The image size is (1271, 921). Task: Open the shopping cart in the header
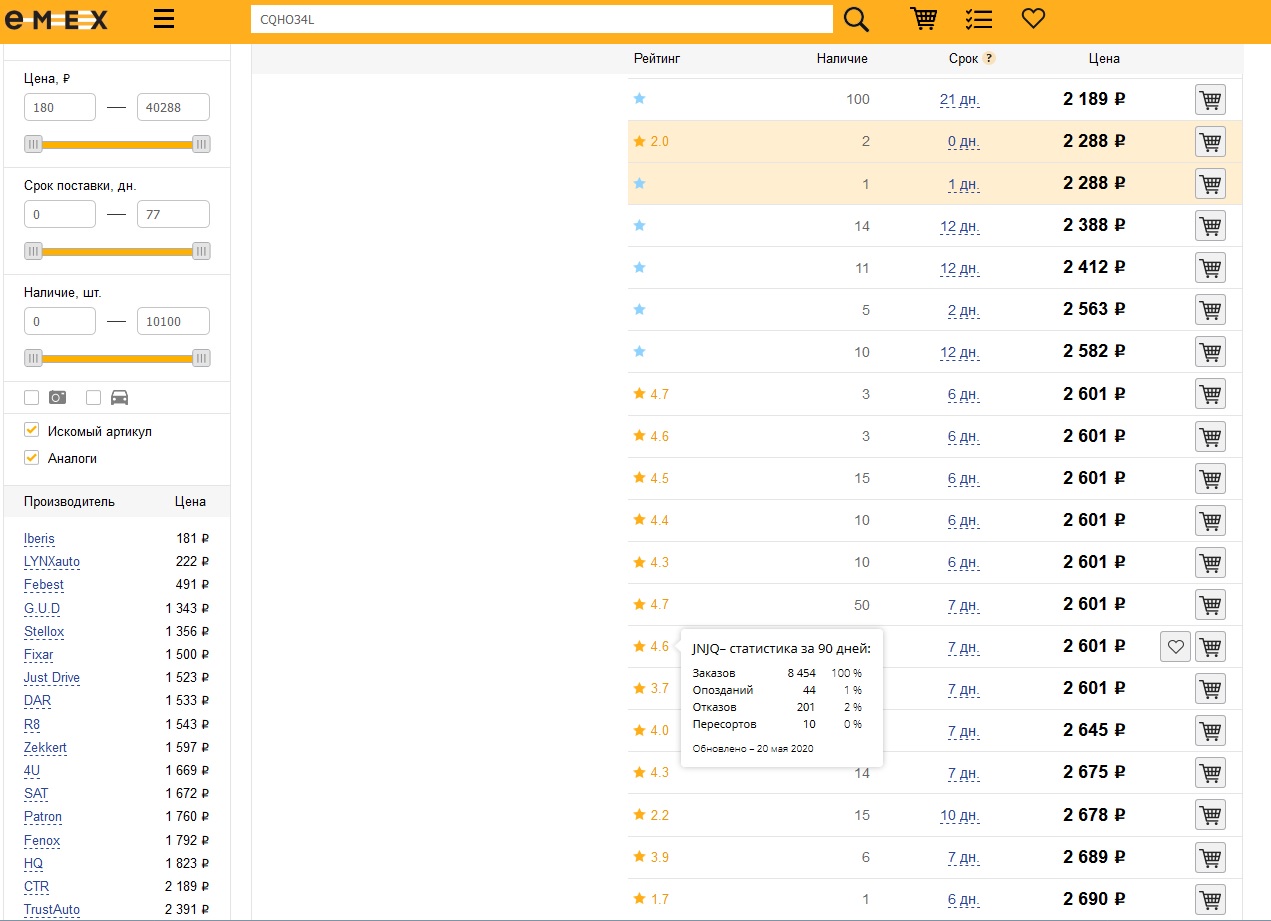[924, 19]
